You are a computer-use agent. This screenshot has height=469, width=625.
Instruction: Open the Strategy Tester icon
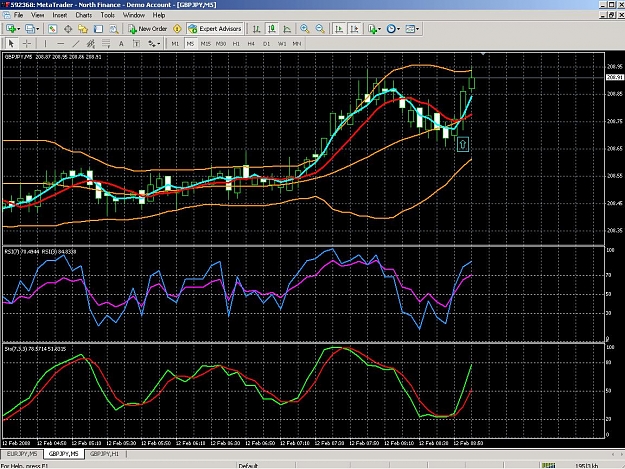coord(114,29)
